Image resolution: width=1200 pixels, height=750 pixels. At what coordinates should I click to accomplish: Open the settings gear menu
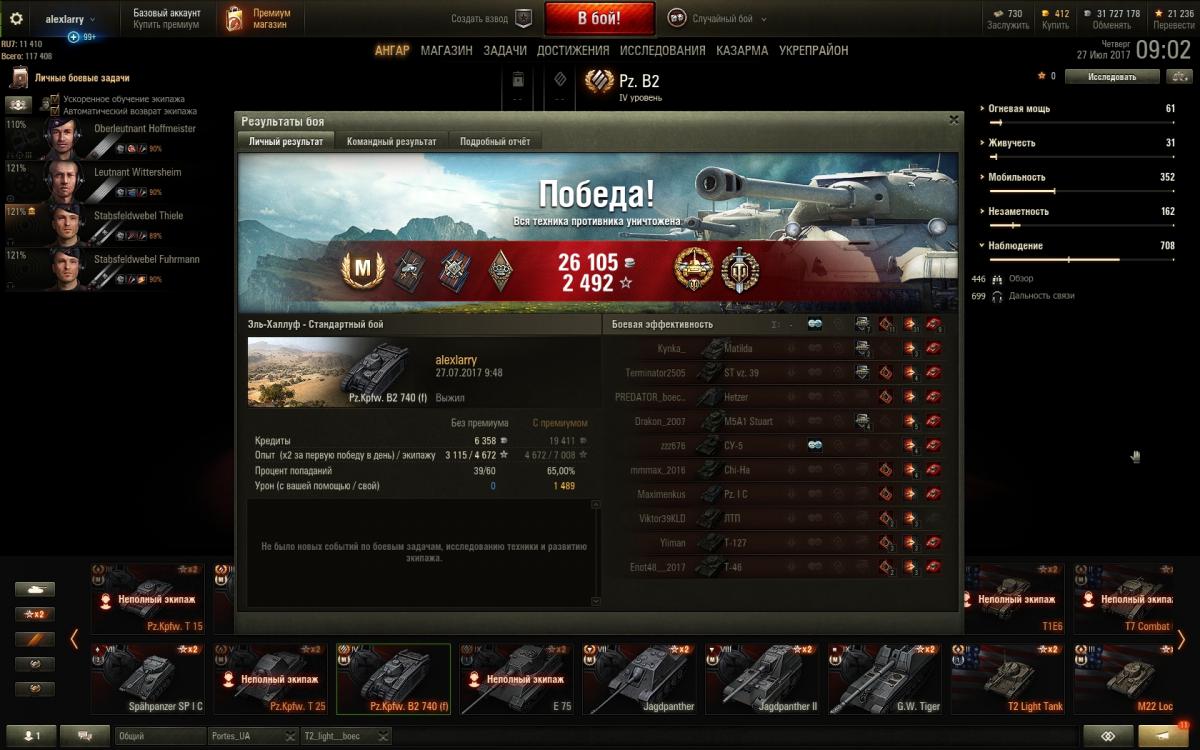click(x=16, y=19)
